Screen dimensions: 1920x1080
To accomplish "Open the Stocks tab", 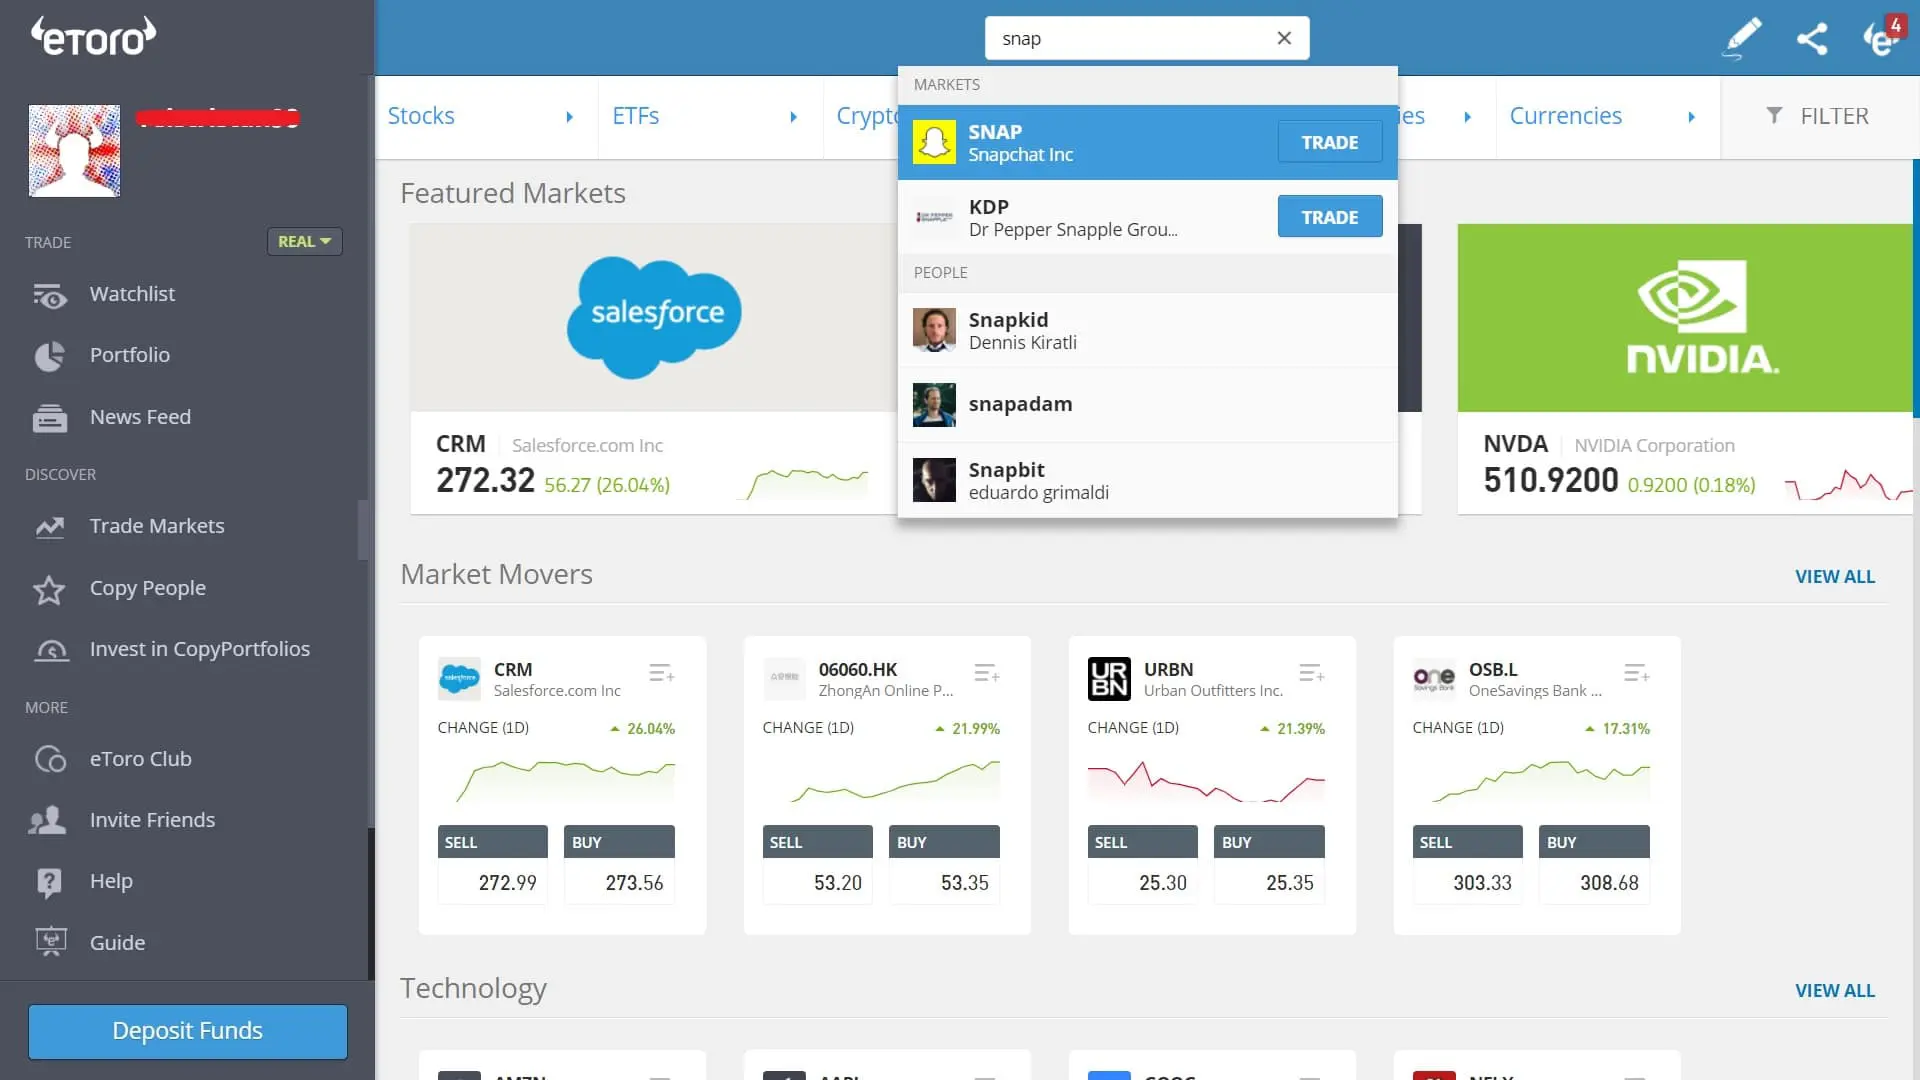I will [421, 116].
